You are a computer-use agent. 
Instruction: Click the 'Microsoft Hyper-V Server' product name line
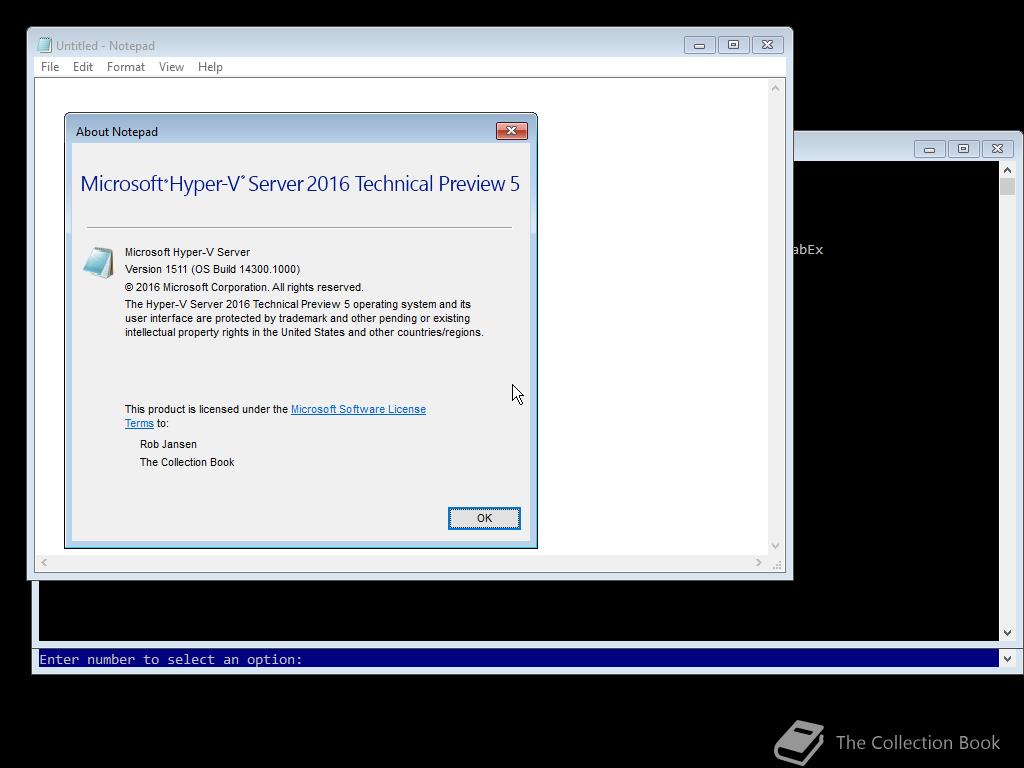coord(187,252)
